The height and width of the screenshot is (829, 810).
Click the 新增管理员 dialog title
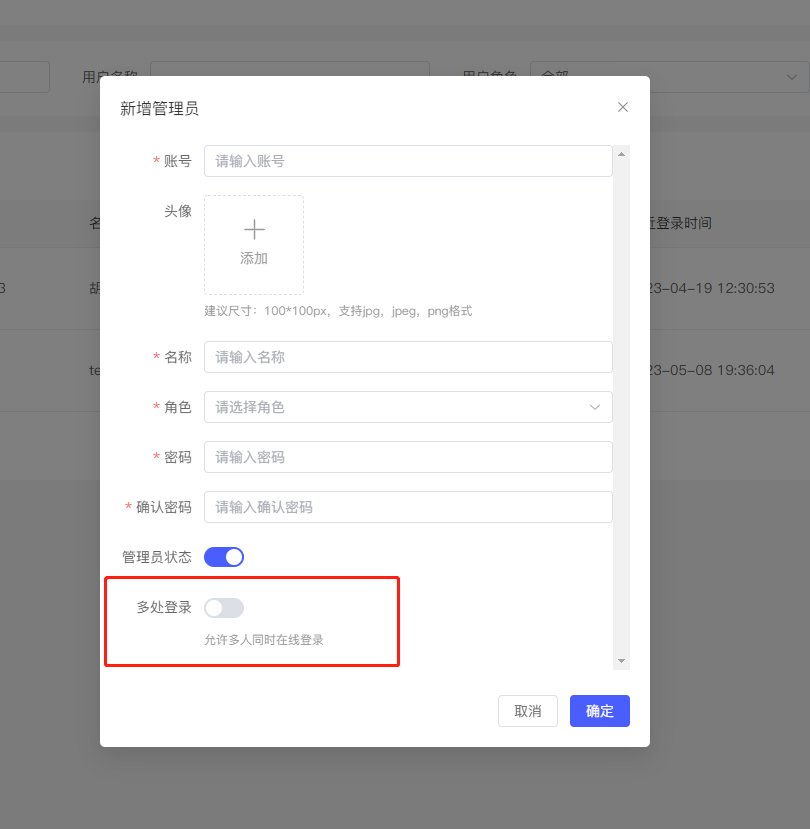159,108
